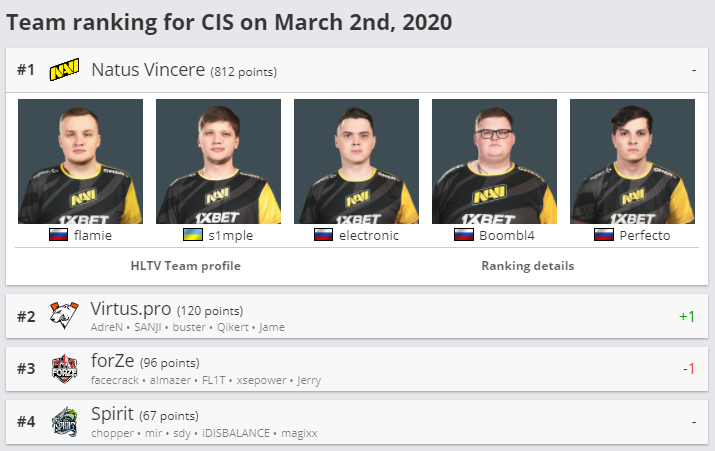Image resolution: width=715 pixels, height=451 pixels.
Task: Collapse the Natus Vincere header row
Action: coord(357,70)
